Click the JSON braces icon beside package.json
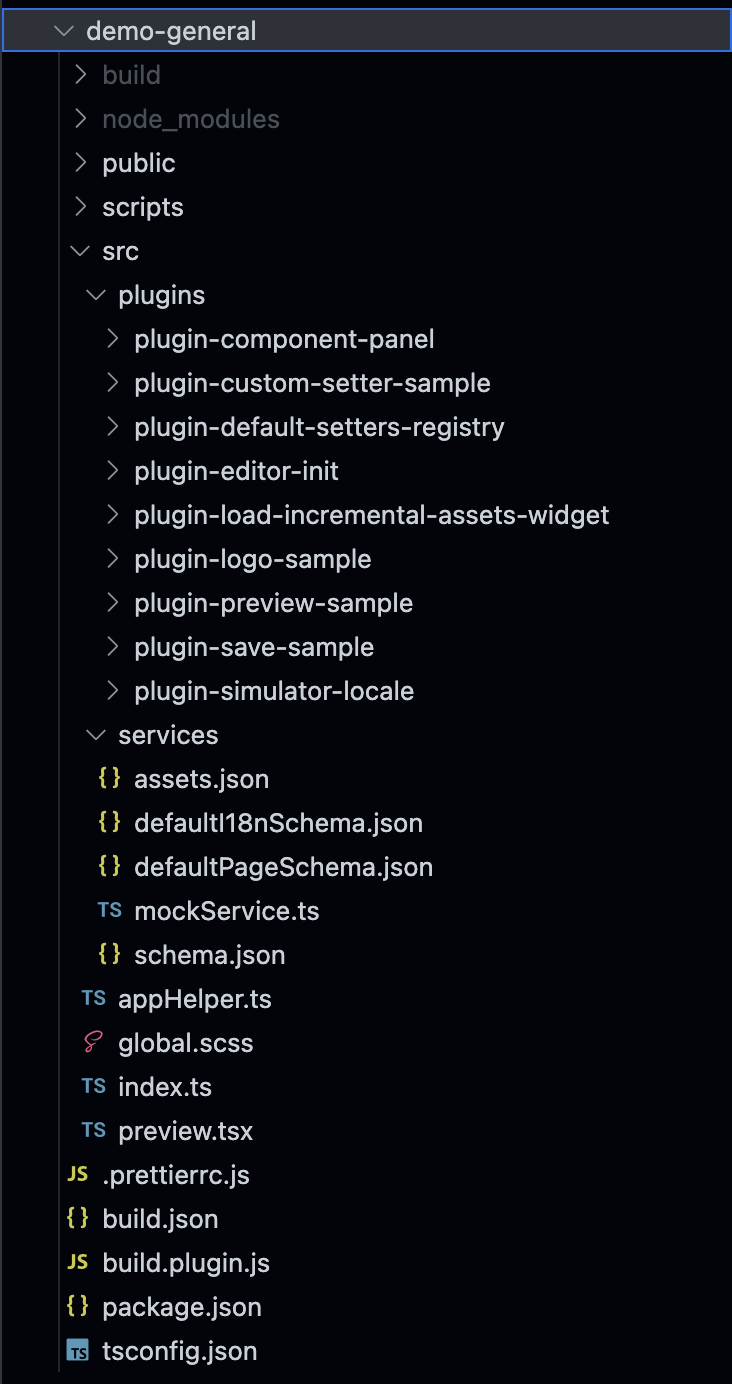Screen dimensions: 732x1384 [x=77, y=1307]
